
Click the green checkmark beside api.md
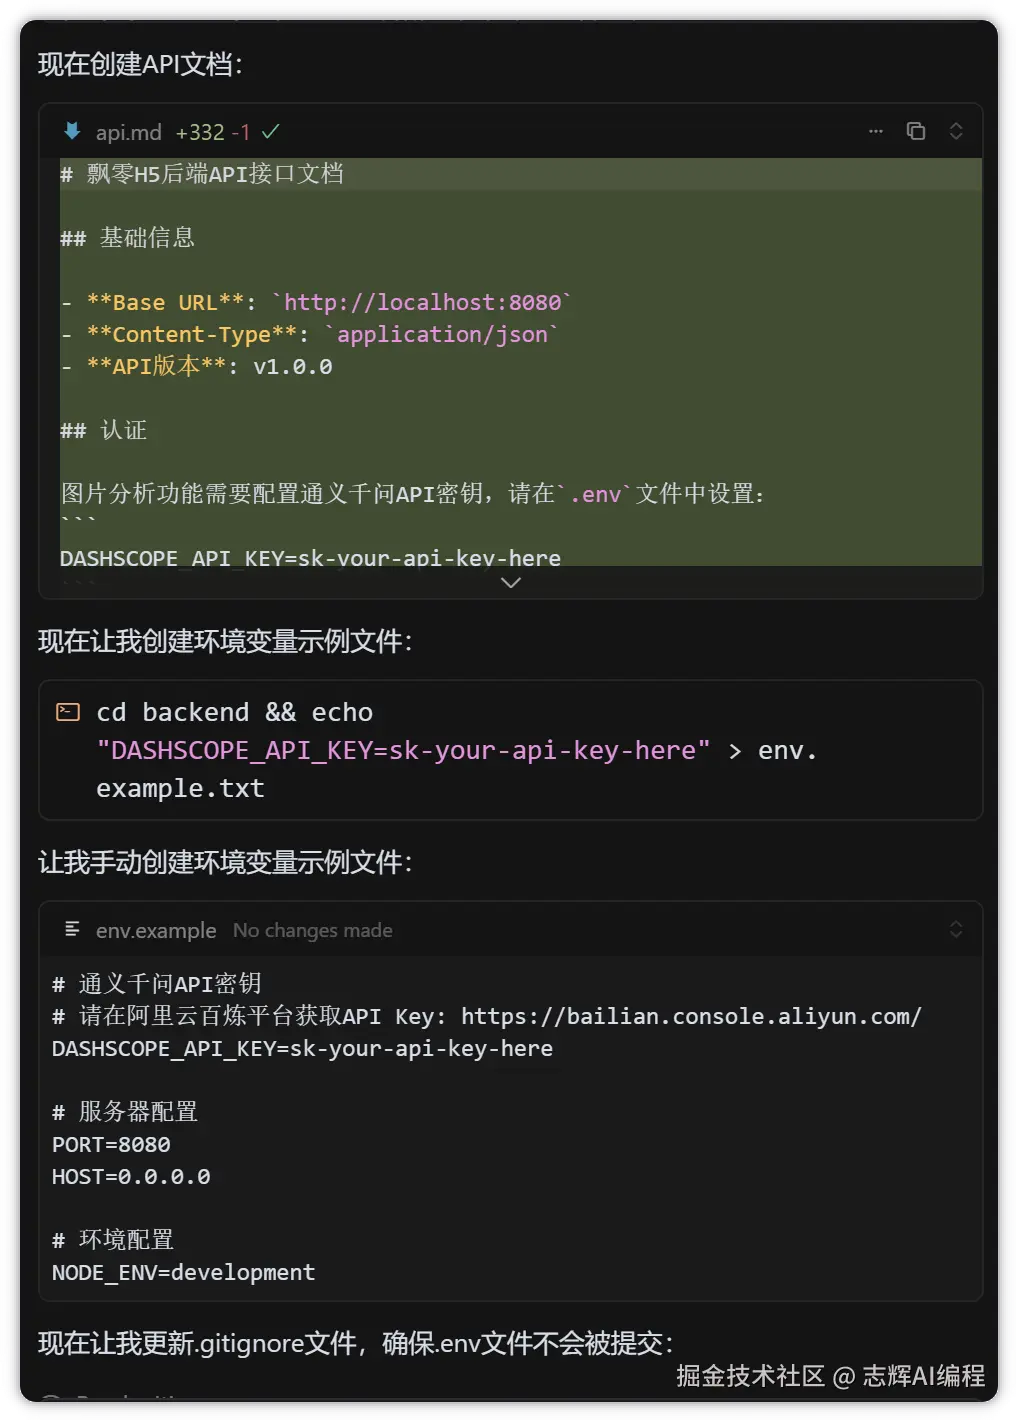click(271, 132)
